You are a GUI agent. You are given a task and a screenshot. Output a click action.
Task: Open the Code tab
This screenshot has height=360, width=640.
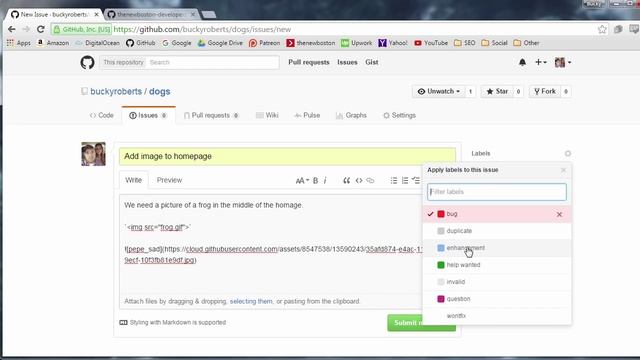pos(102,116)
